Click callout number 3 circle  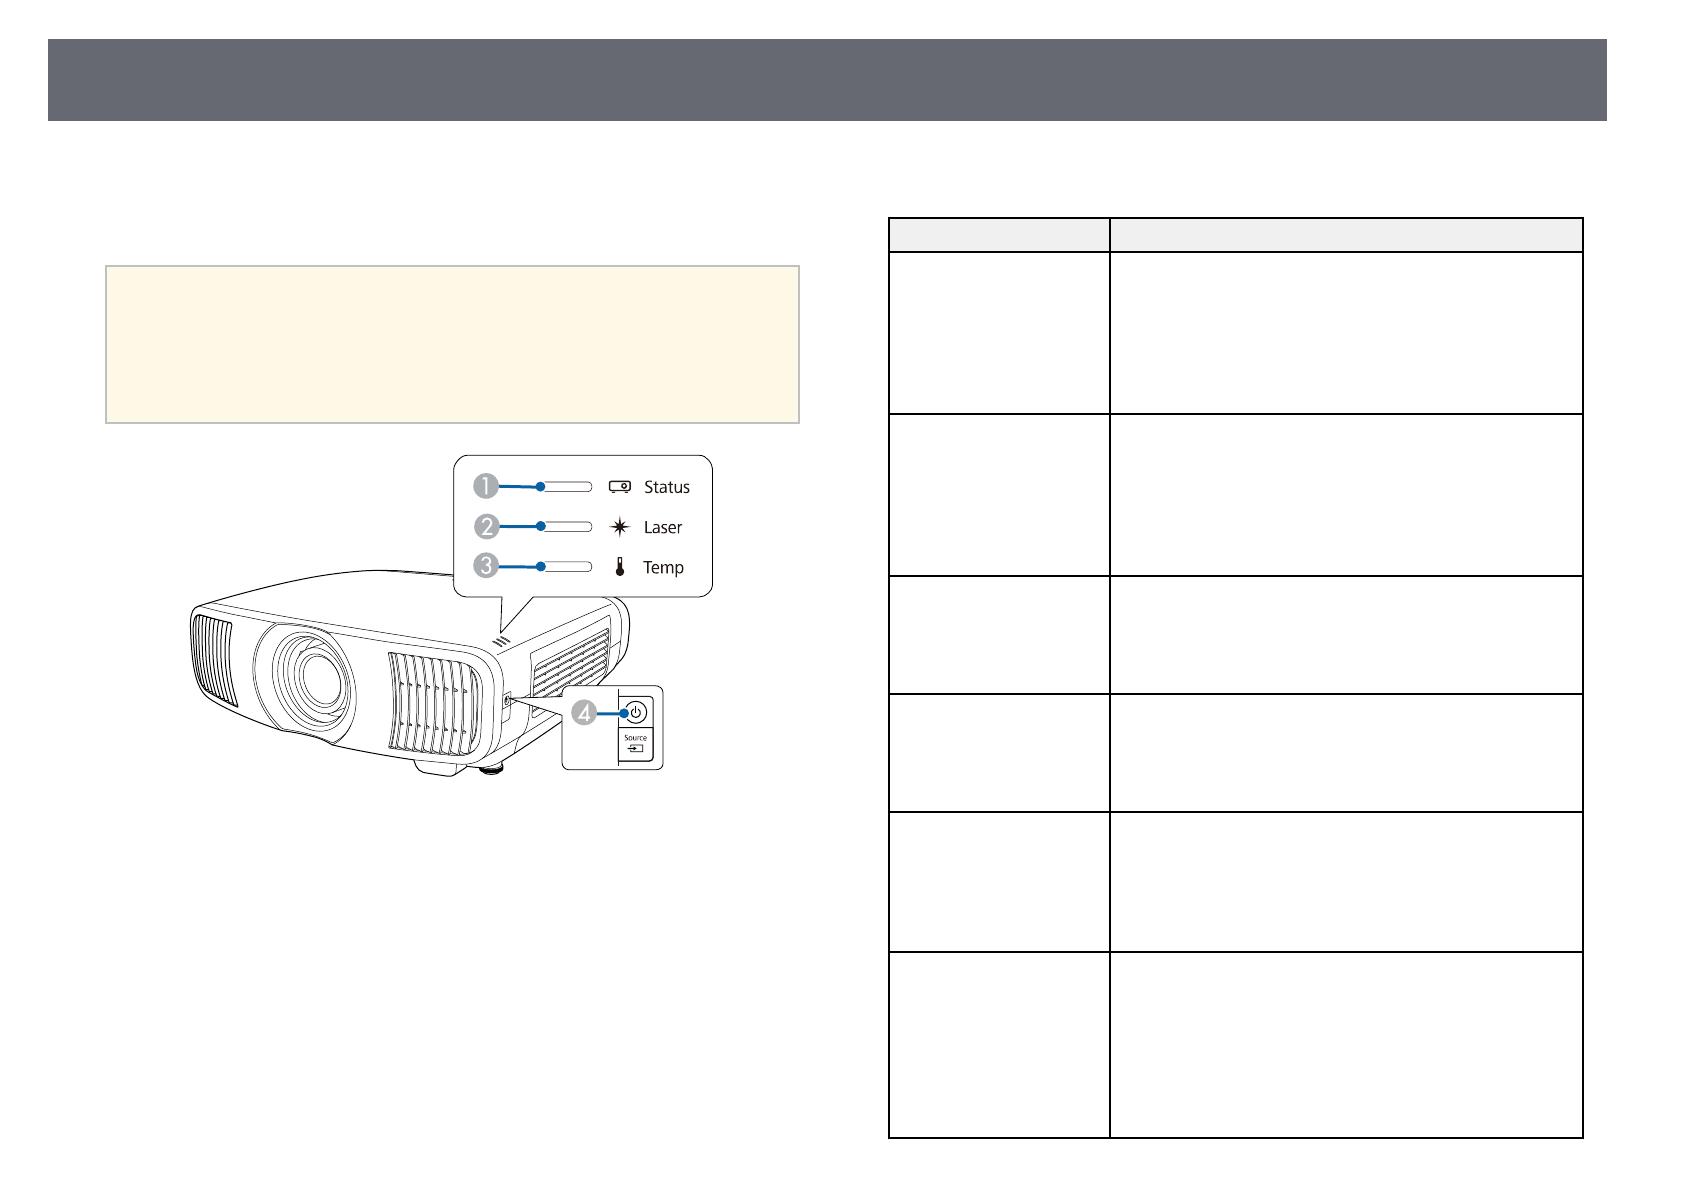486,566
